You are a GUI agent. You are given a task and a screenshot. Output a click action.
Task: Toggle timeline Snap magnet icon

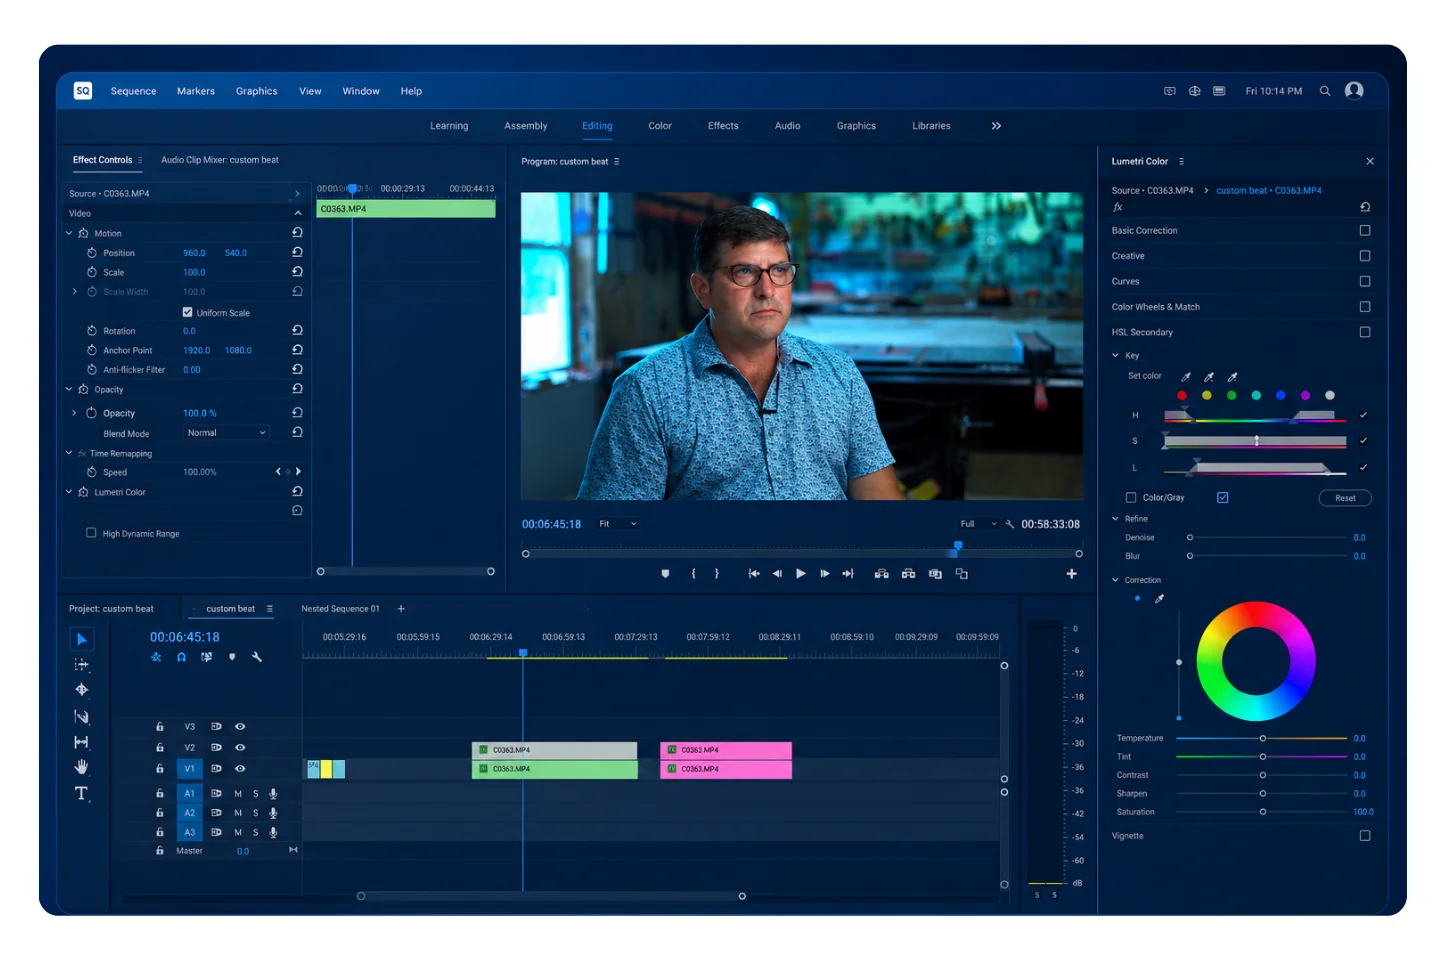click(x=181, y=657)
